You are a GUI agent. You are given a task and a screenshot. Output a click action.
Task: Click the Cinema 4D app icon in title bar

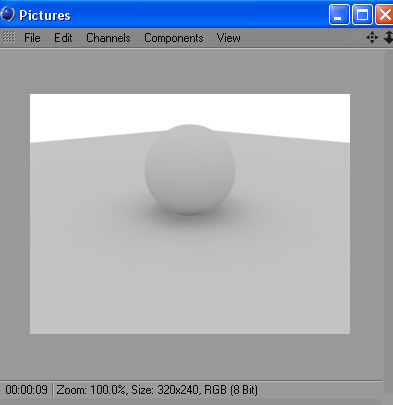click(8, 14)
